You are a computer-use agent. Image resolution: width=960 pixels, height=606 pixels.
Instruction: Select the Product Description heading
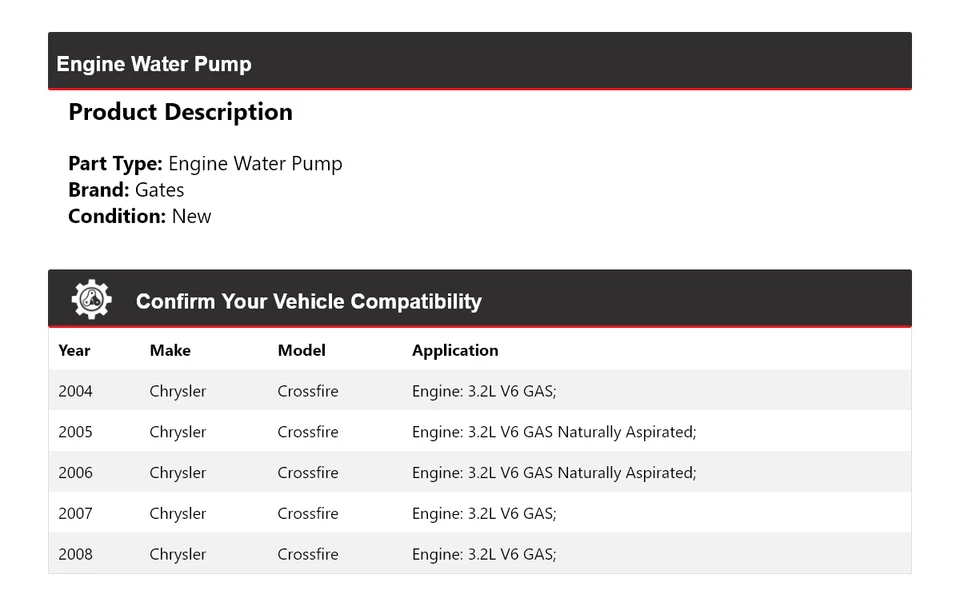click(x=180, y=112)
